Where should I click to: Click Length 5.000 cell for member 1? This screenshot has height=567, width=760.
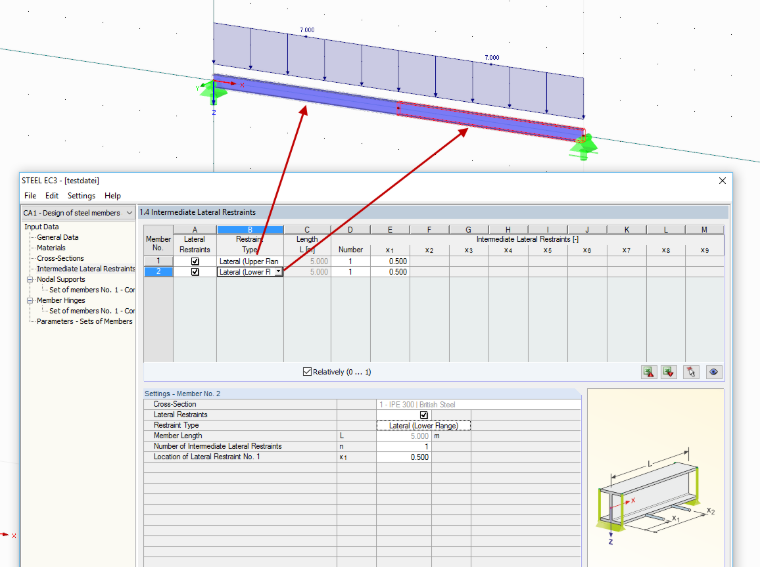[x=307, y=261]
